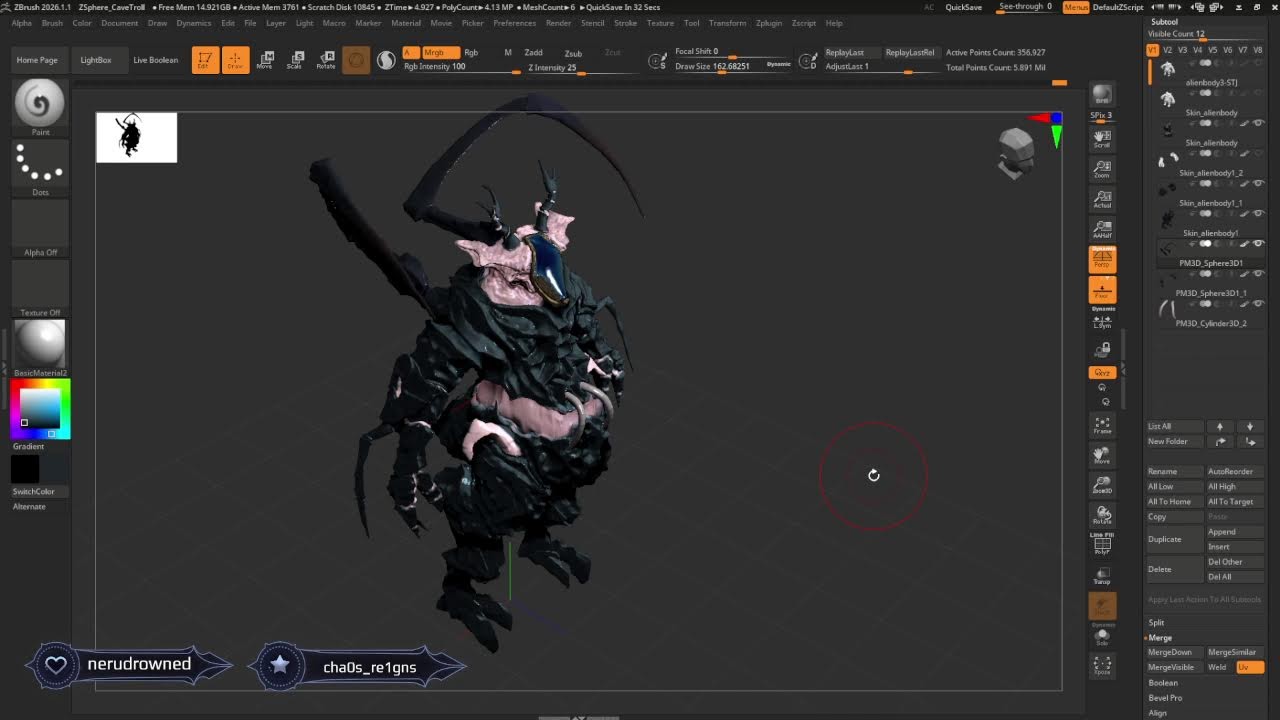Click the AAHalf button
Screen dimensions: 1280x720
[x=1102, y=229]
